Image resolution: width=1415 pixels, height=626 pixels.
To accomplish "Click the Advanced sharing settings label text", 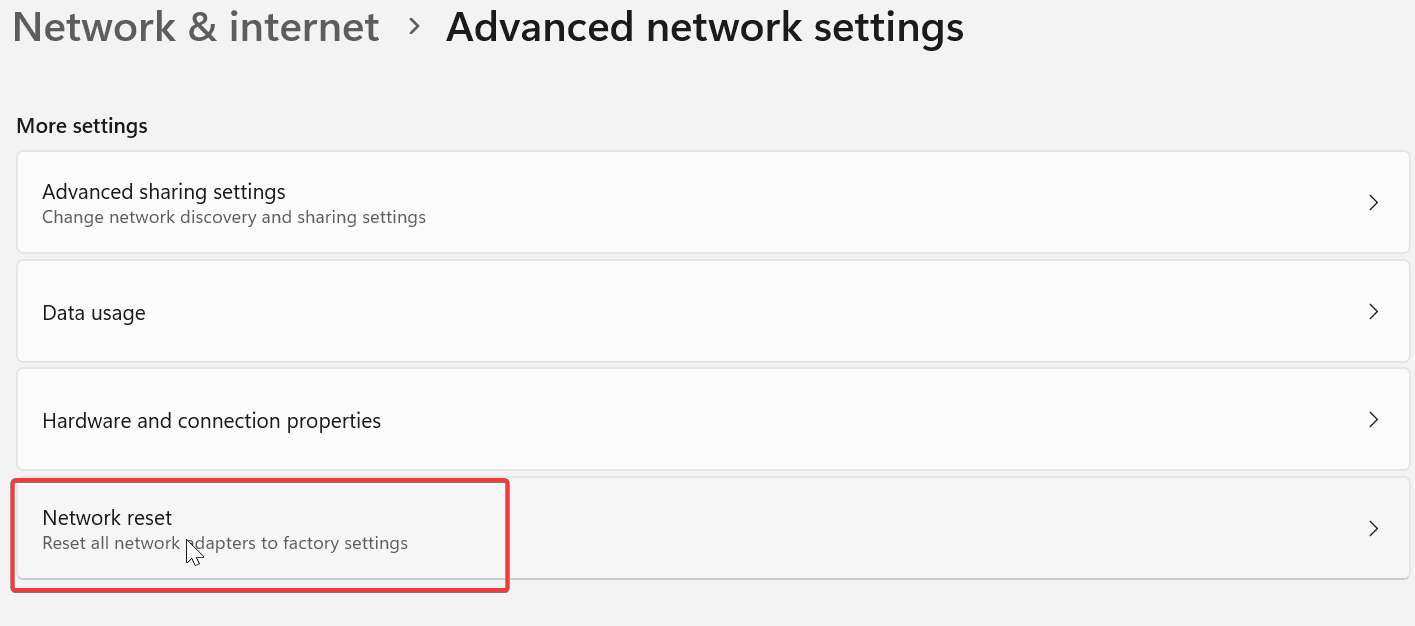I will tap(163, 191).
